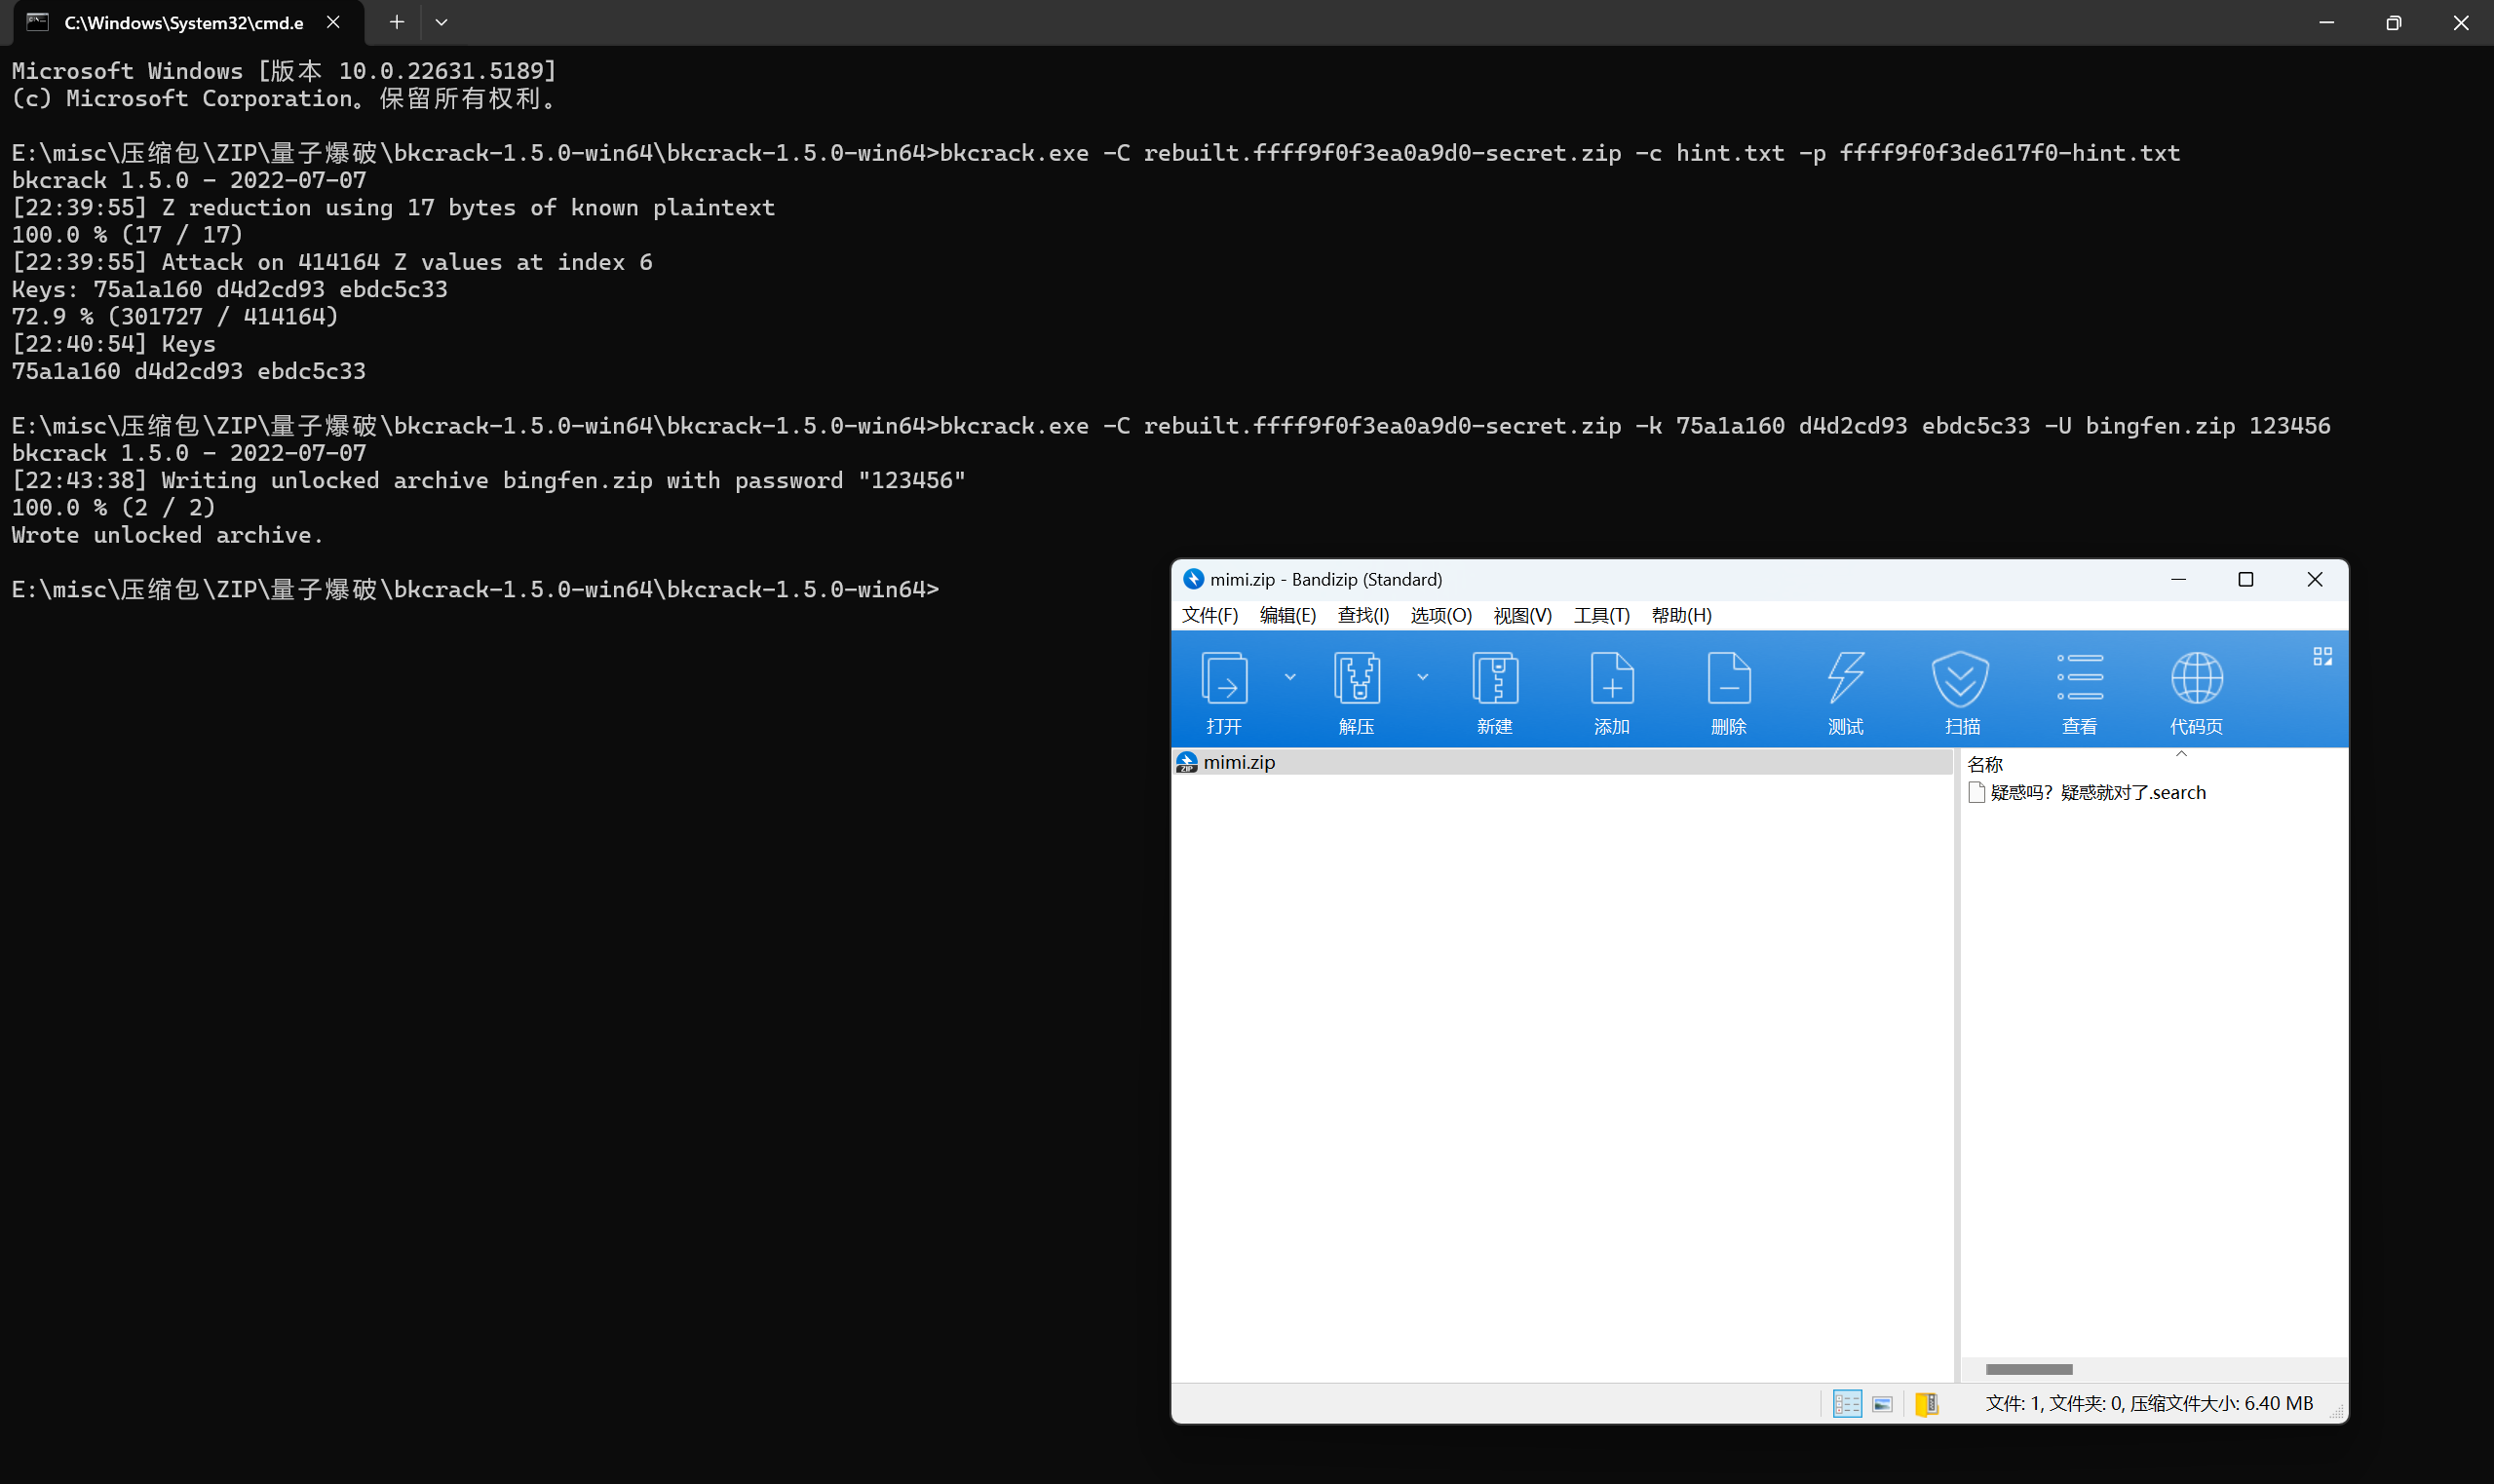Click the 扫描 (Scan) shield icon

point(1960,678)
